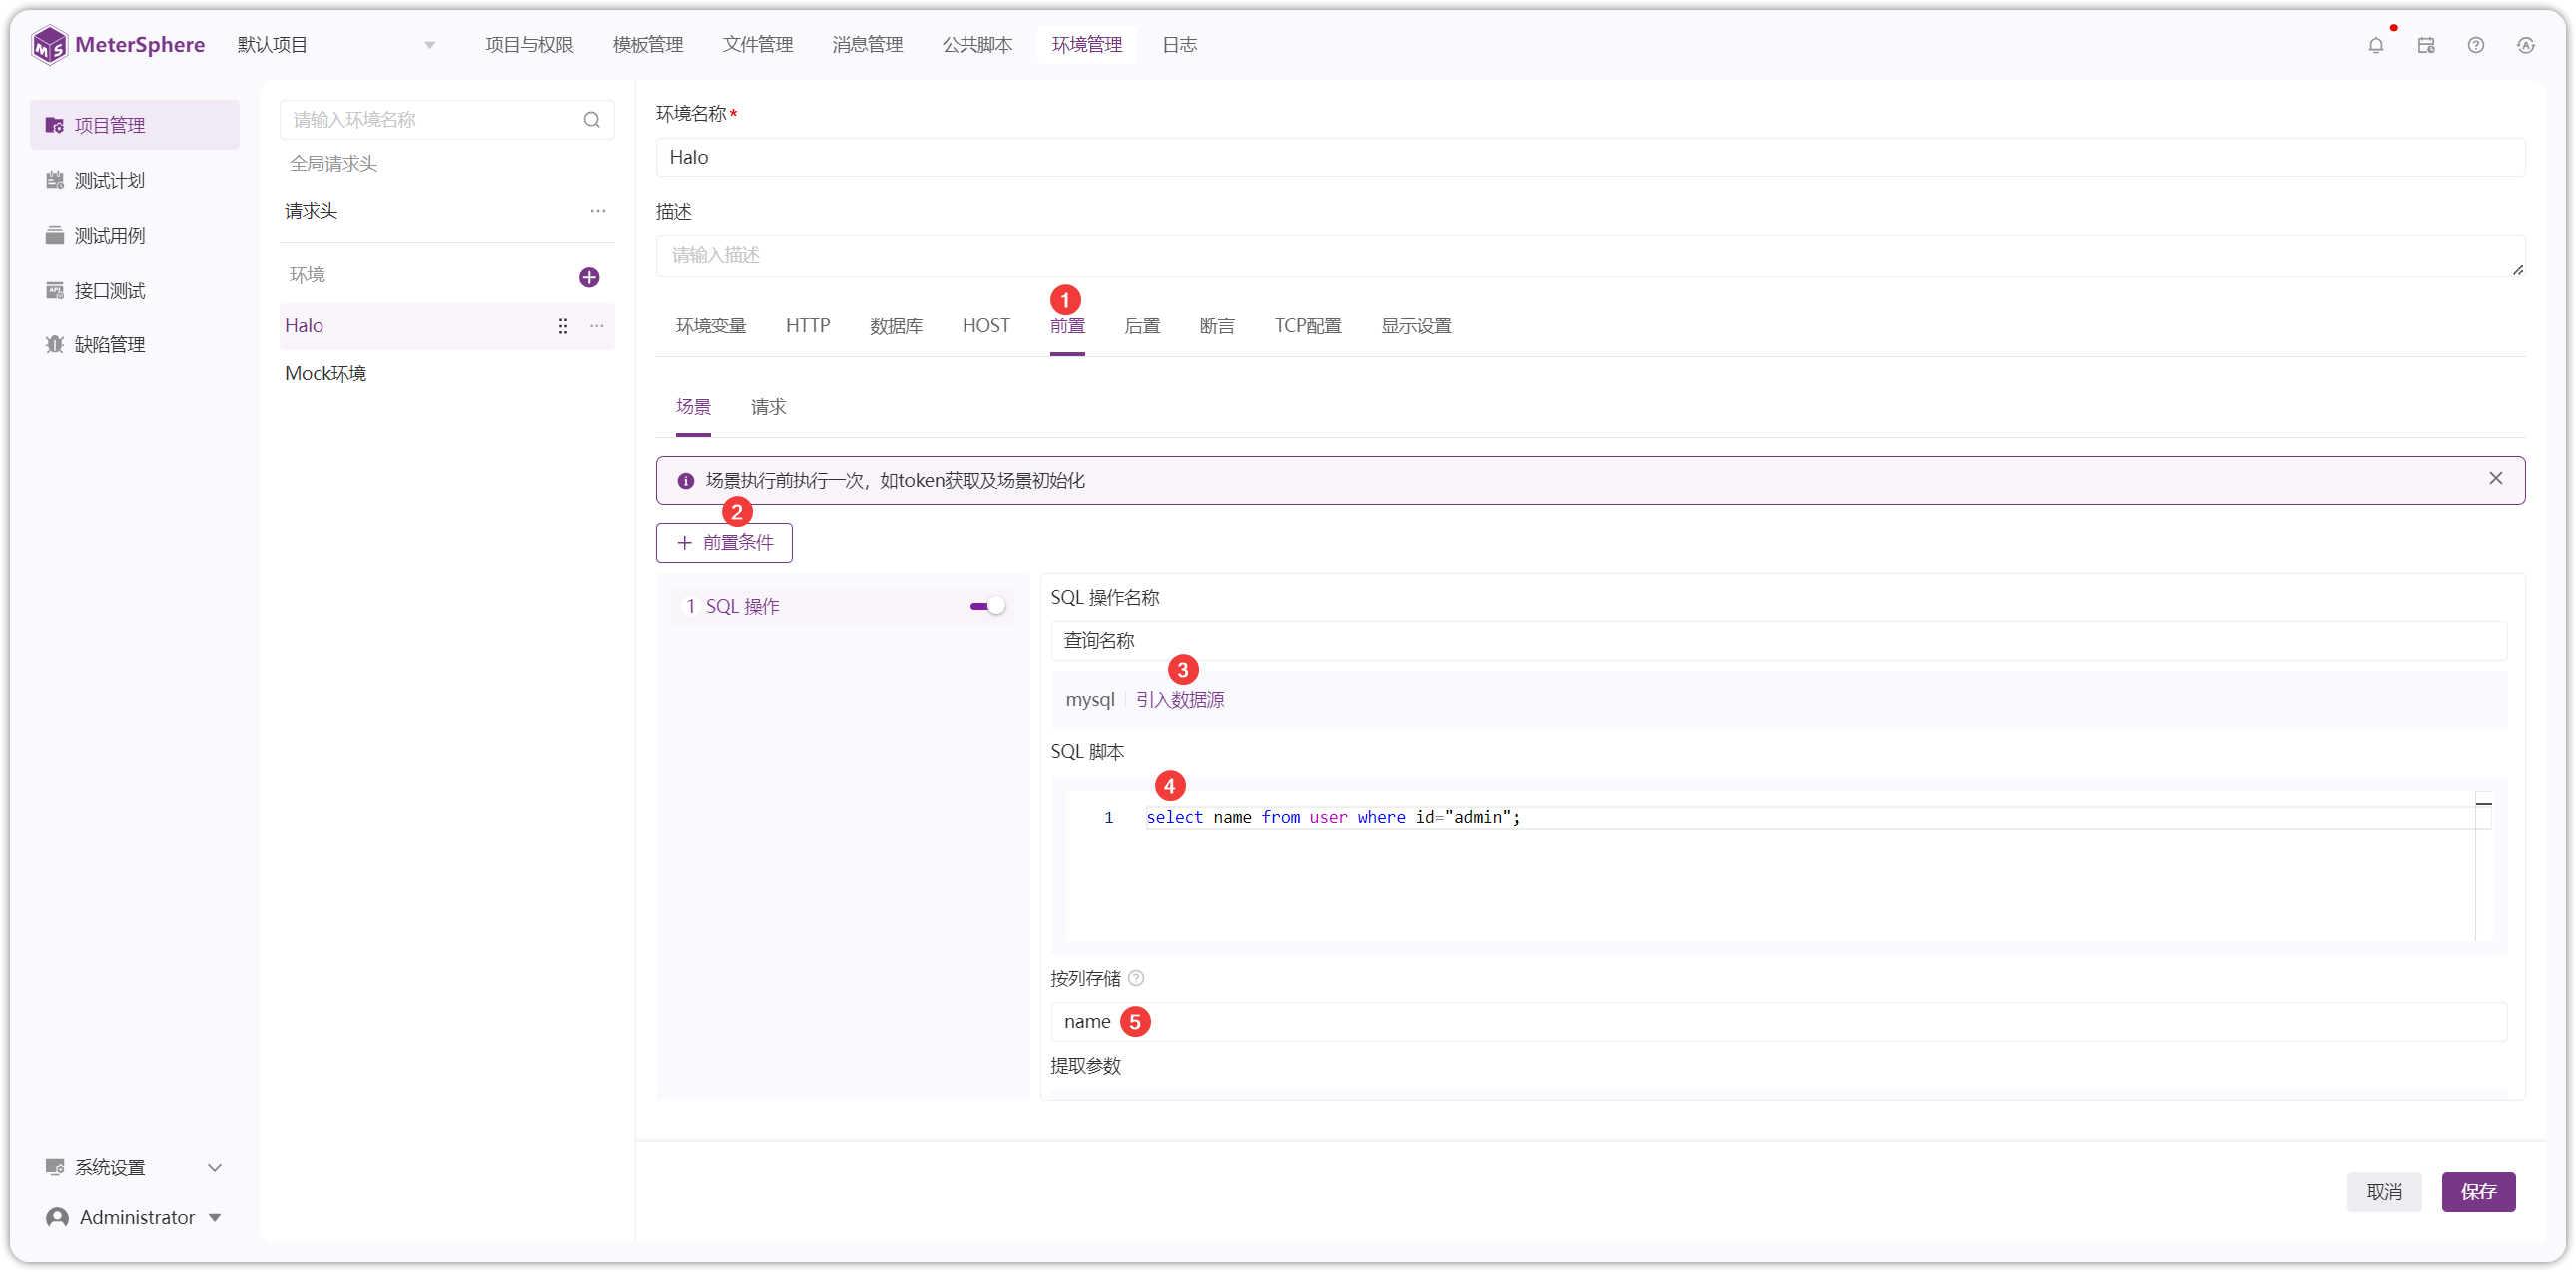2576x1272 pixels.
Task: Open the 消息管理 menu
Action: 867,45
